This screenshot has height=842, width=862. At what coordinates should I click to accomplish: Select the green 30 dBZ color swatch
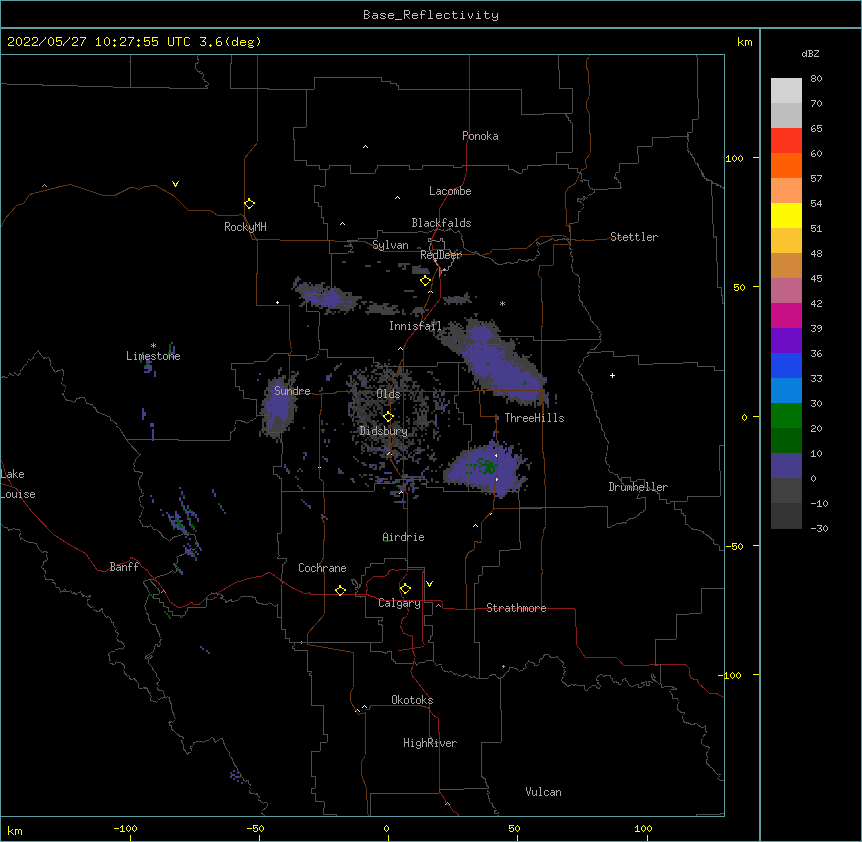click(x=786, y=416)
